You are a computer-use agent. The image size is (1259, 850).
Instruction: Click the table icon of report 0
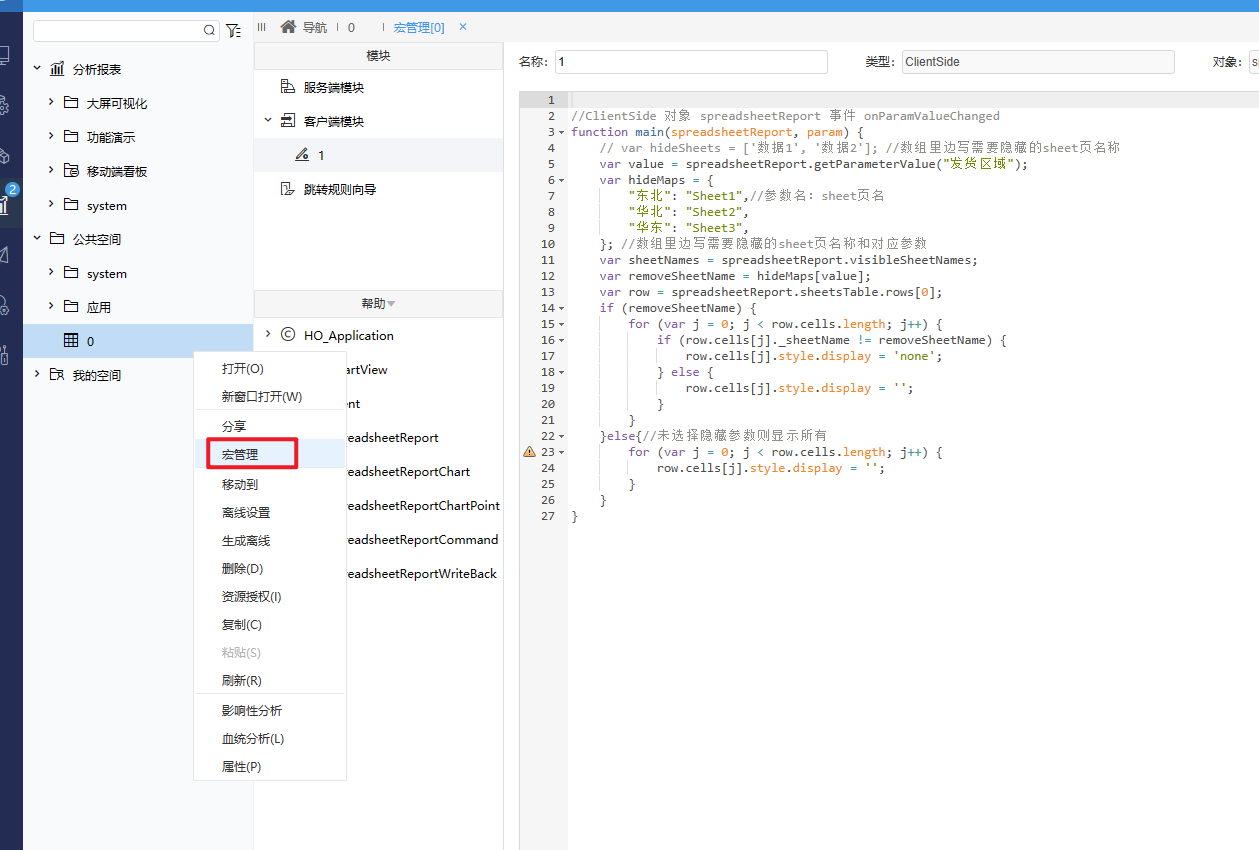coord(71,341)
